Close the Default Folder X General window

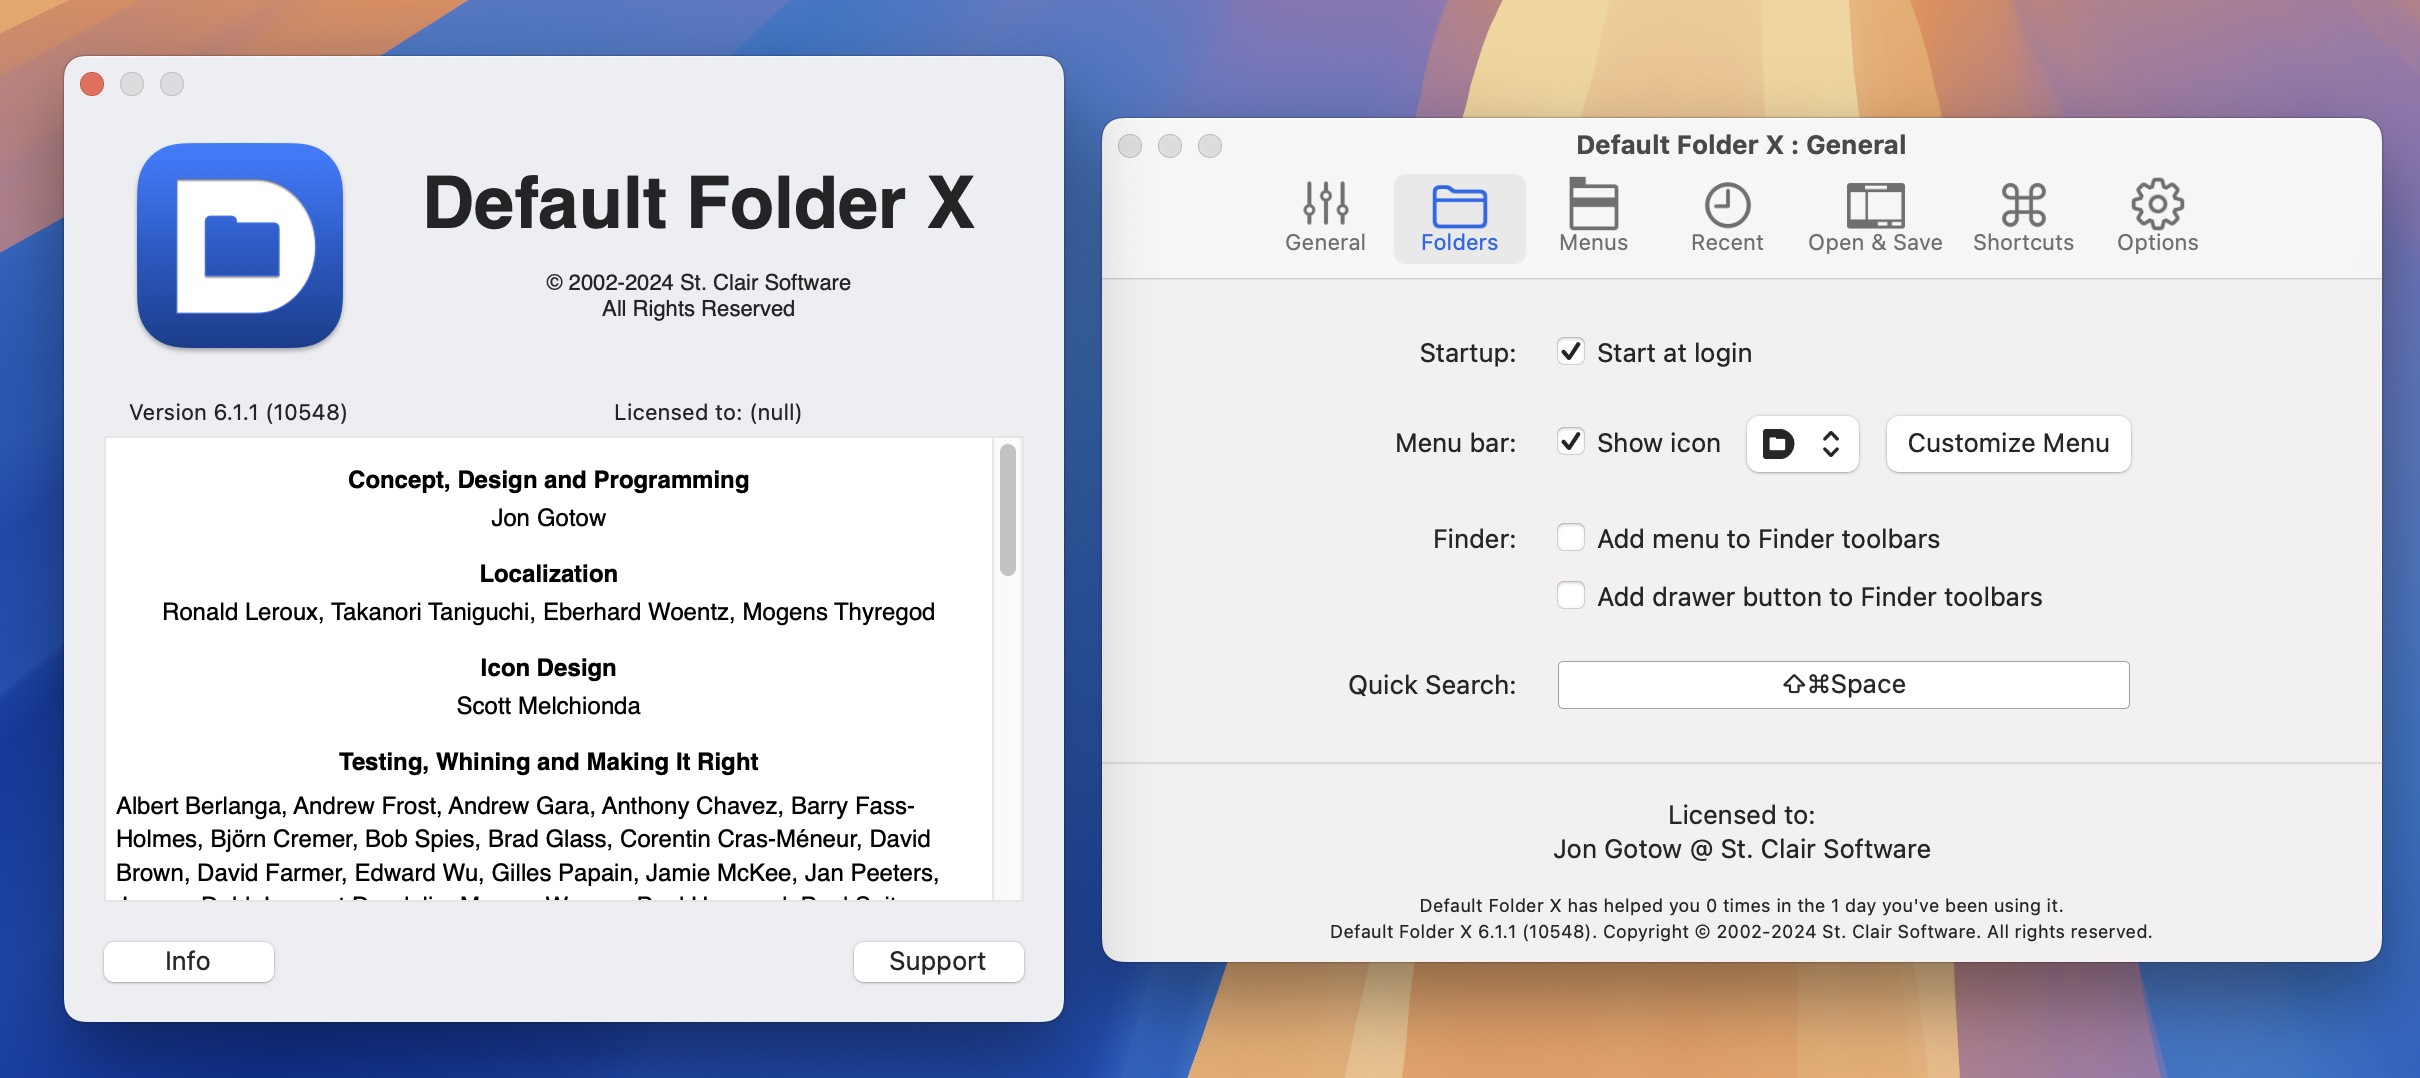point(1130,146)
